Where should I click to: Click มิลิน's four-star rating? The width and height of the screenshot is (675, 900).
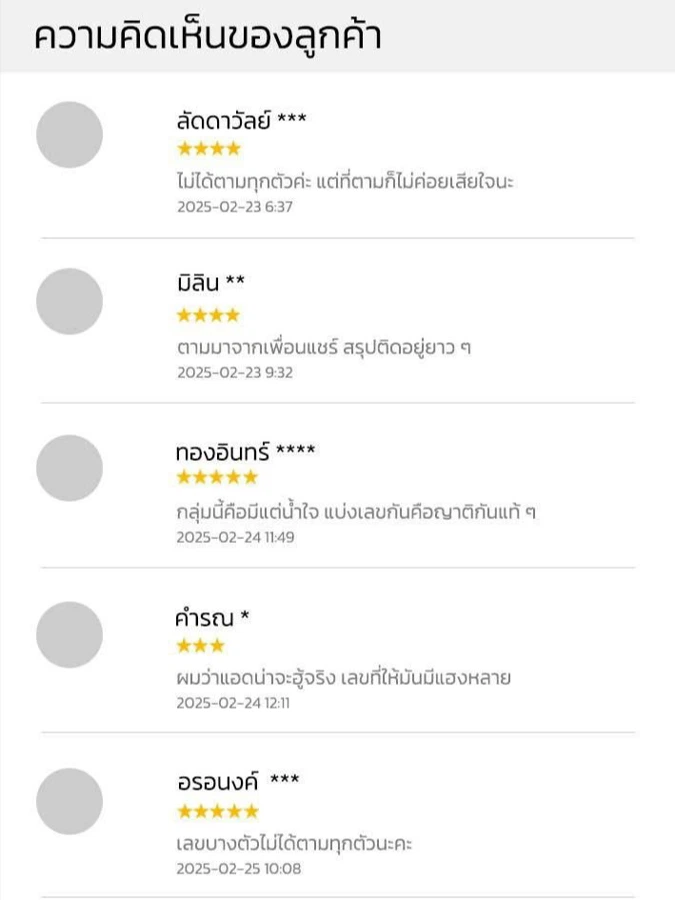click(x=209, y=315)
